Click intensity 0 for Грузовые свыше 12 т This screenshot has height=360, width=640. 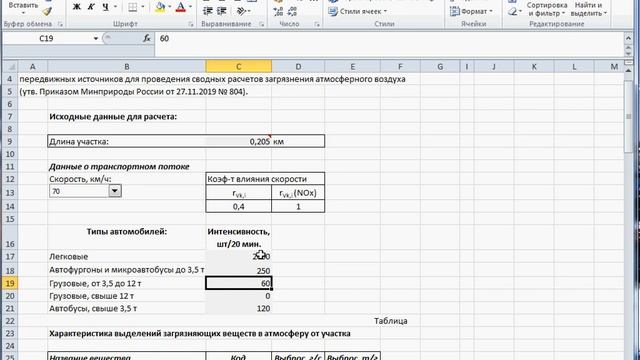pos(238,296)
